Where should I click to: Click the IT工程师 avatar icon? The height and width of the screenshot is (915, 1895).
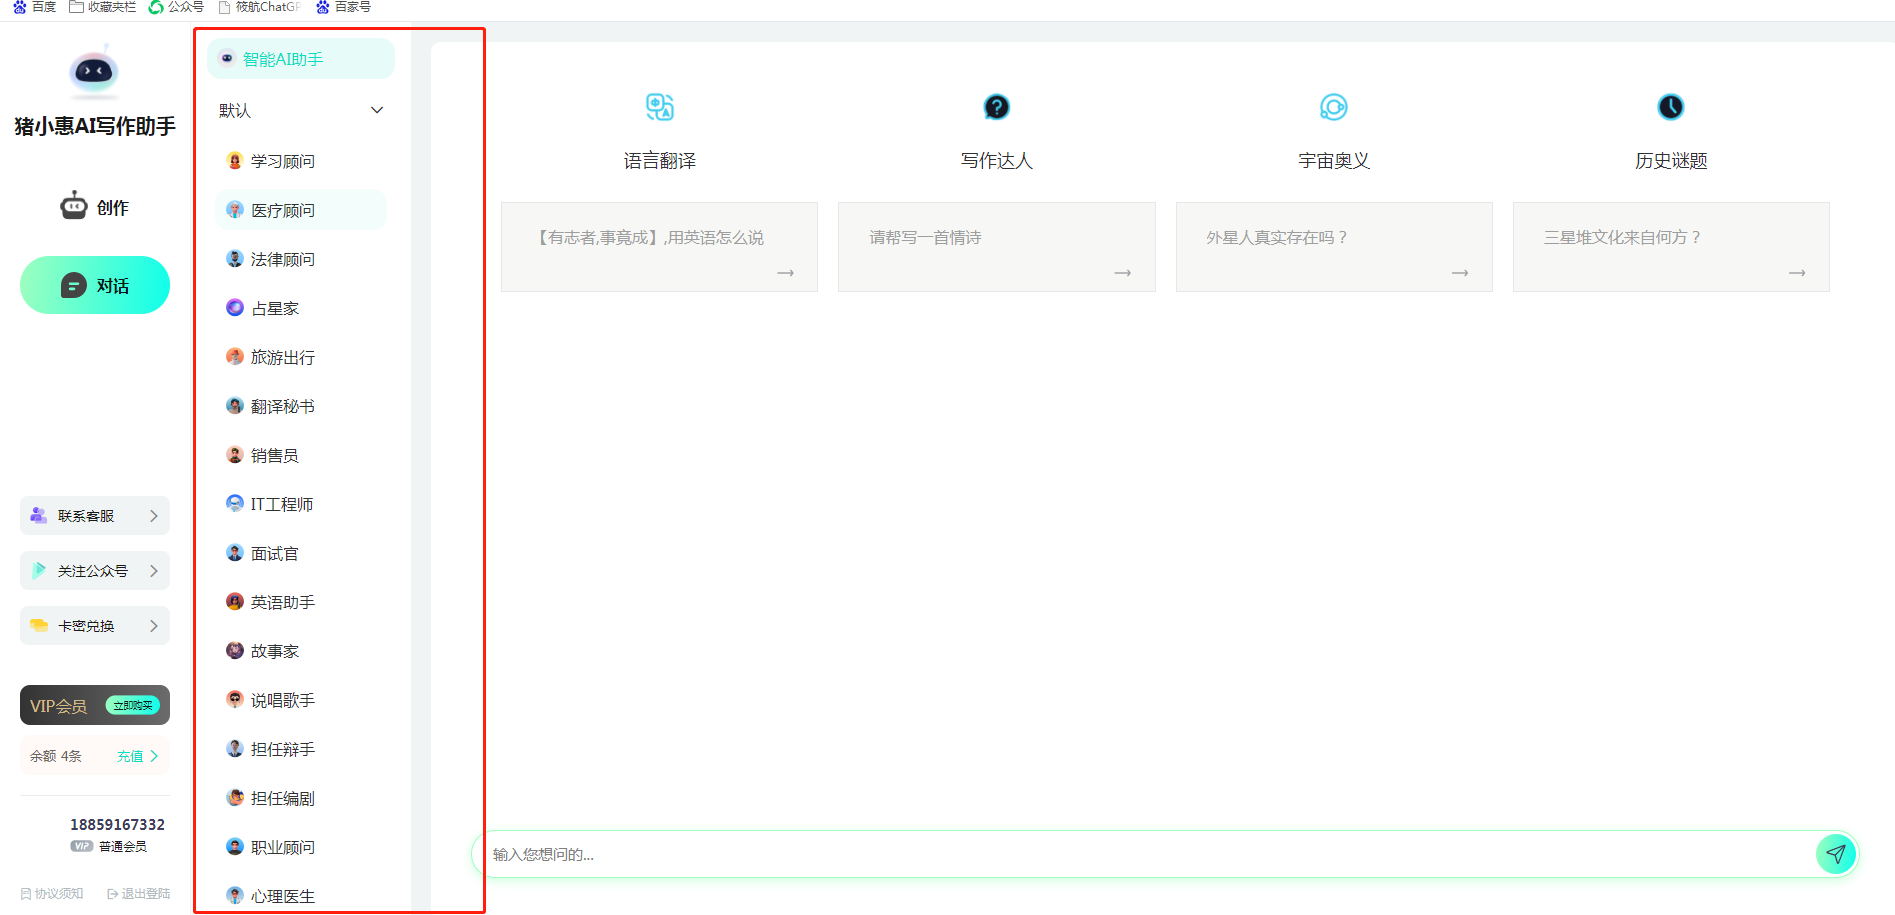(235, 504)
